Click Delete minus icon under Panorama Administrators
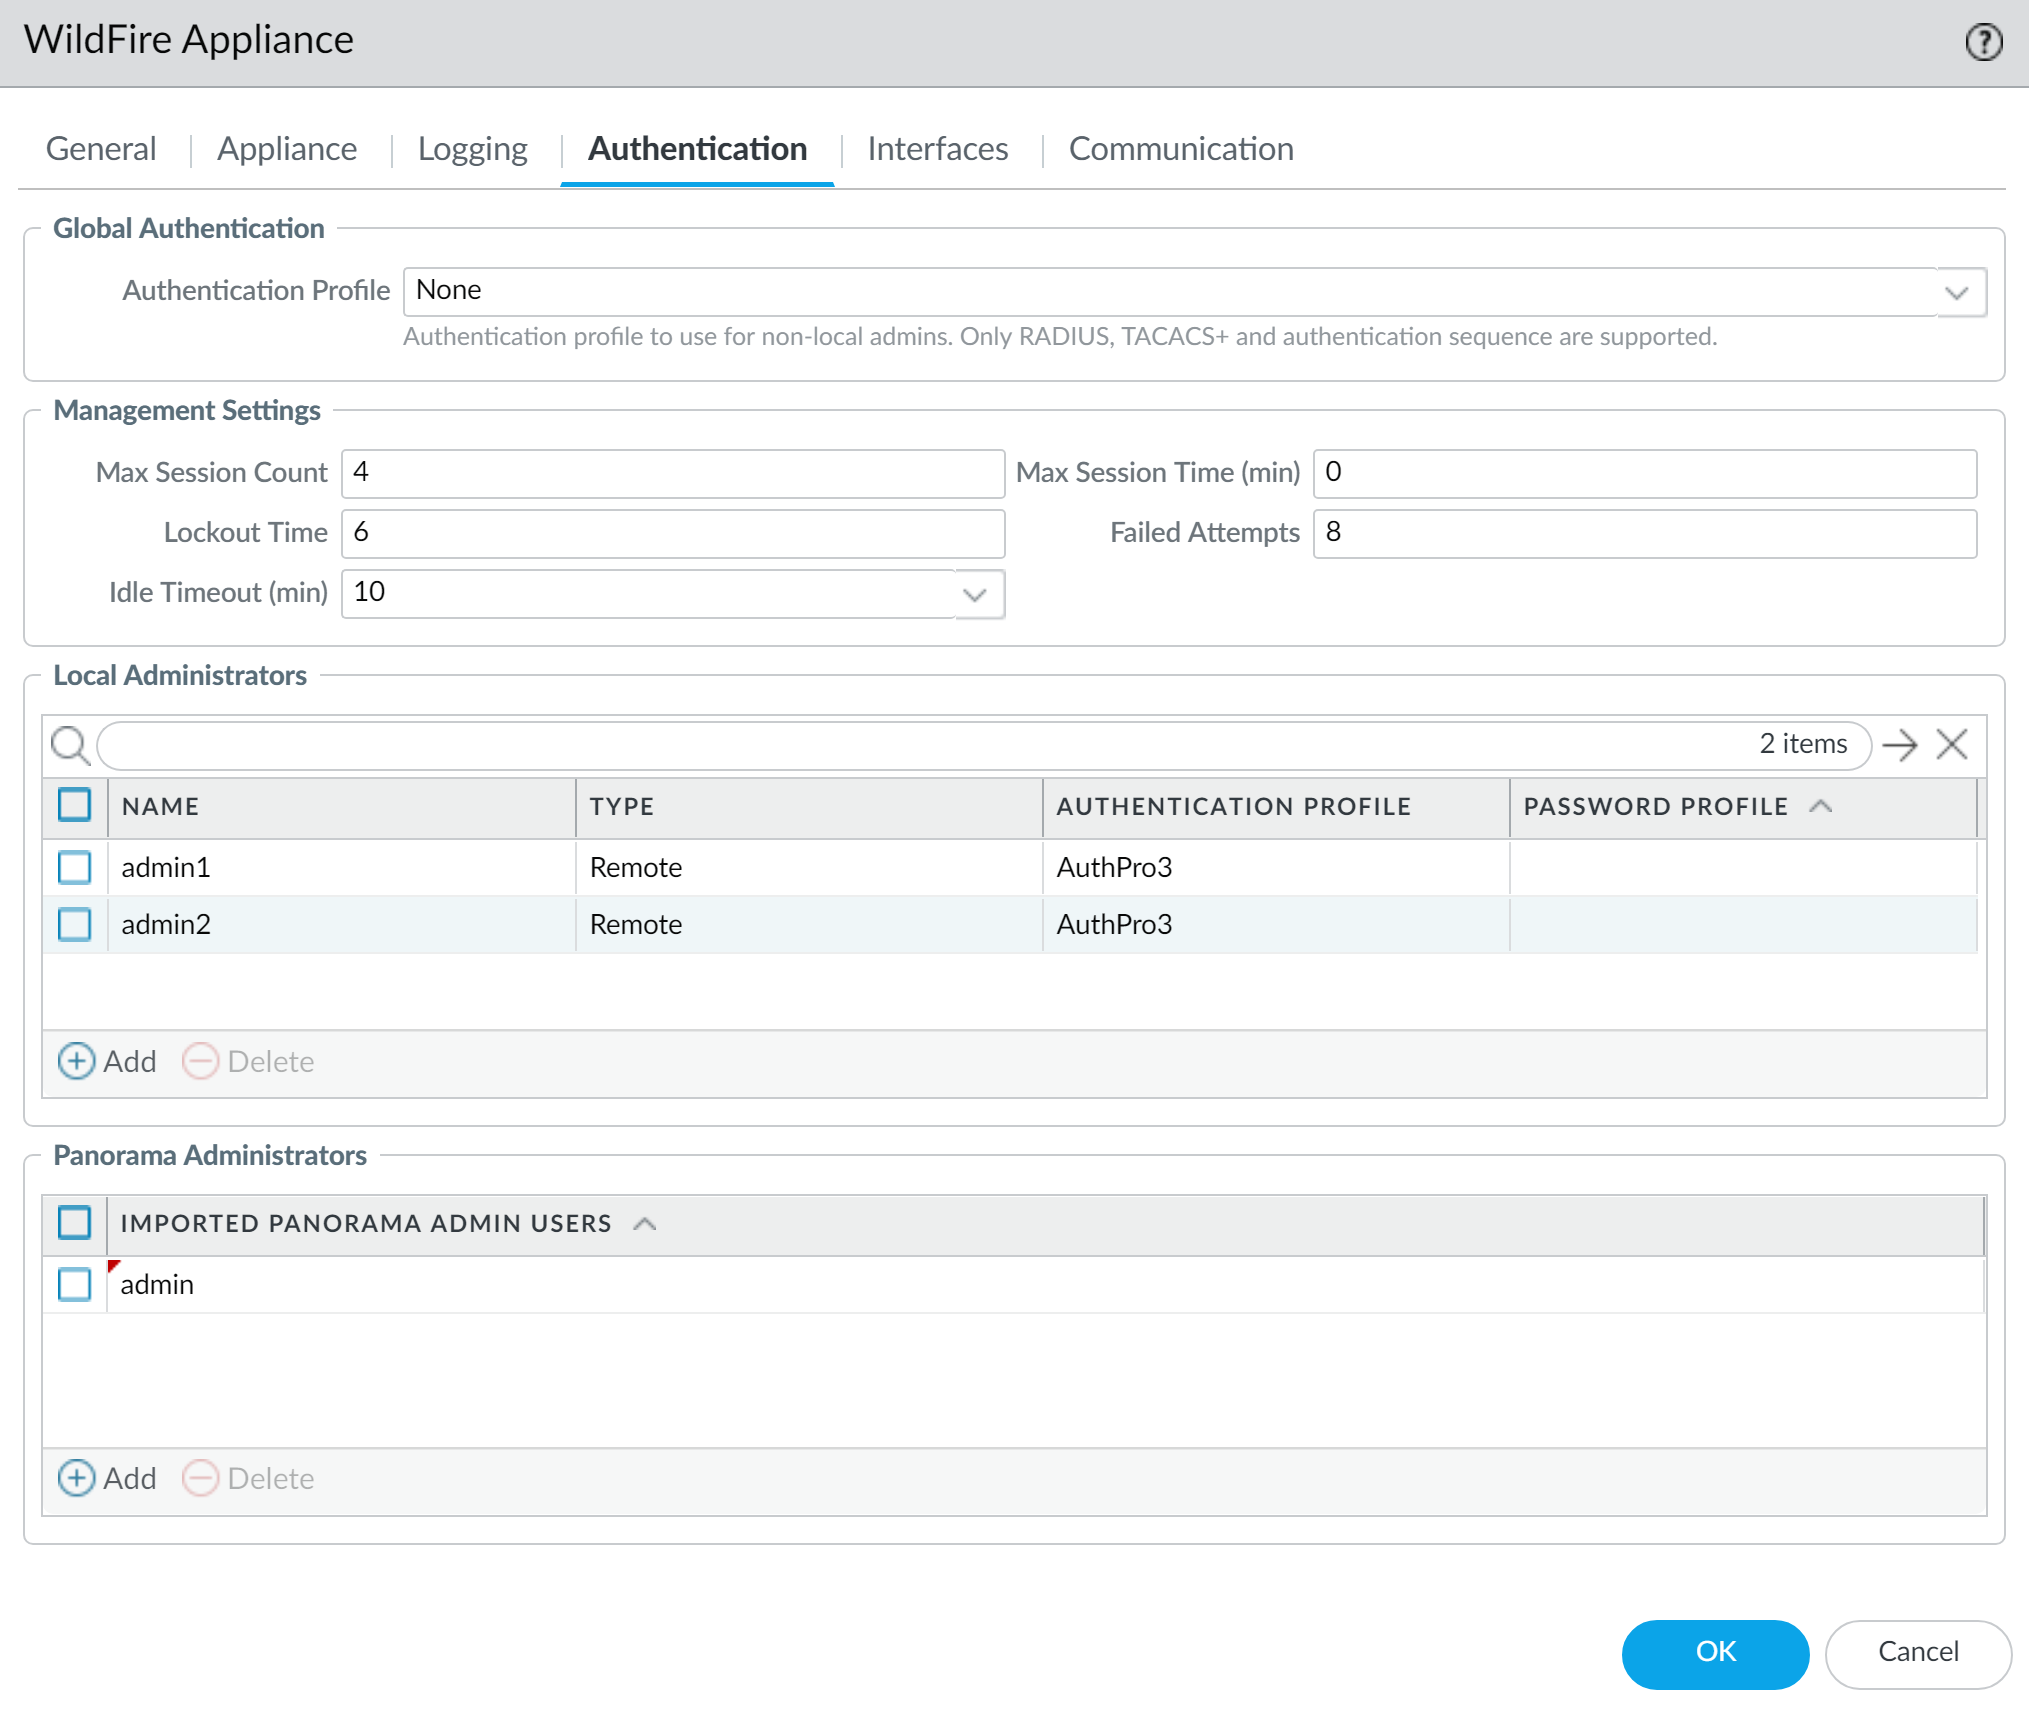Viewport: 2029px width, 1728px height. [200, 1478]
